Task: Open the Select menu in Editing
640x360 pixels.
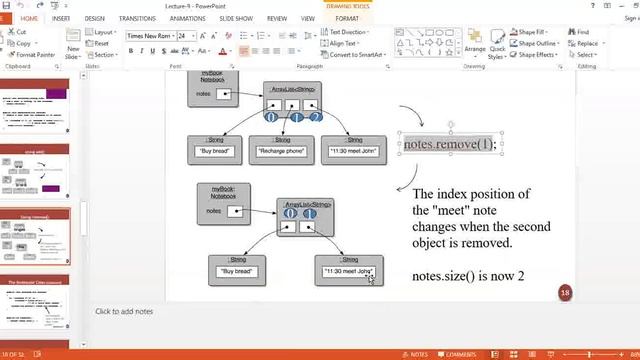Action: point(583,55)
